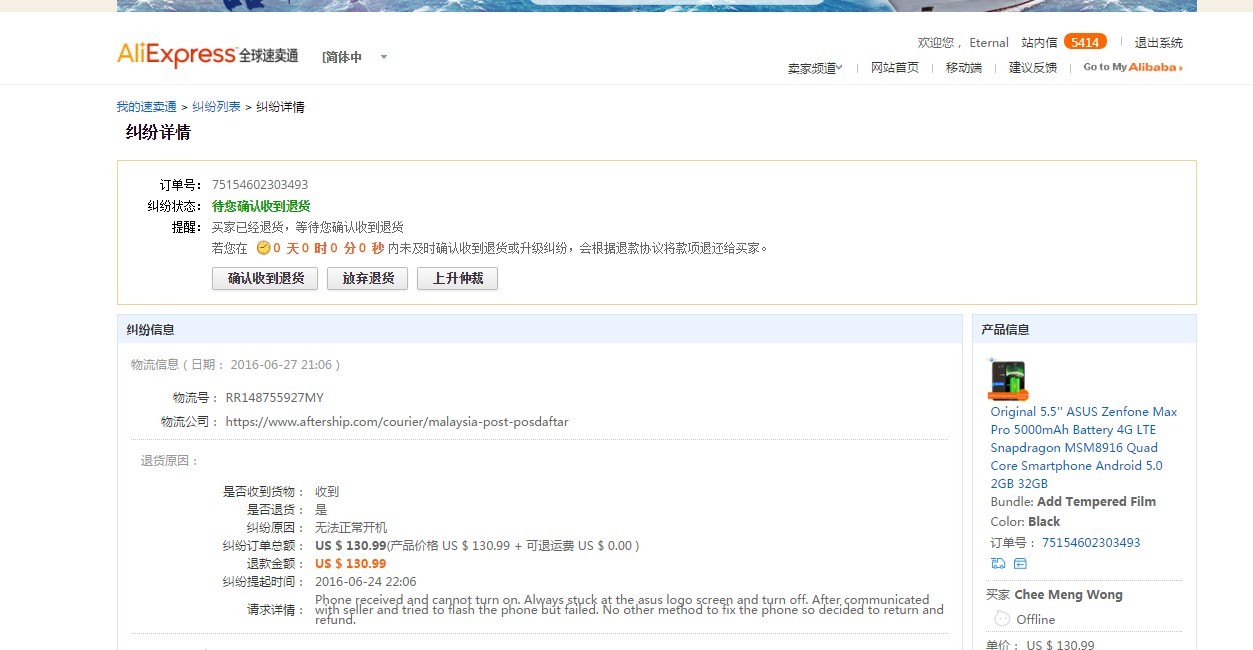Click the 确认收到退货 button

tap(264, 279)
